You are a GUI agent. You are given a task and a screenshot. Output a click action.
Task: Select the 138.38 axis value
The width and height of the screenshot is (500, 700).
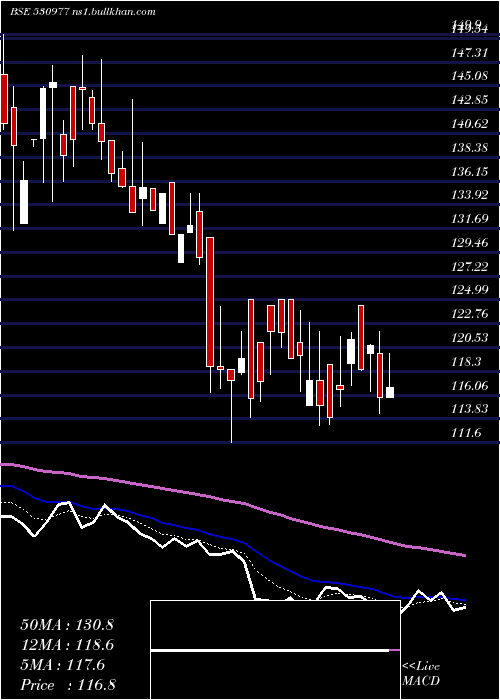pos(469,148)
